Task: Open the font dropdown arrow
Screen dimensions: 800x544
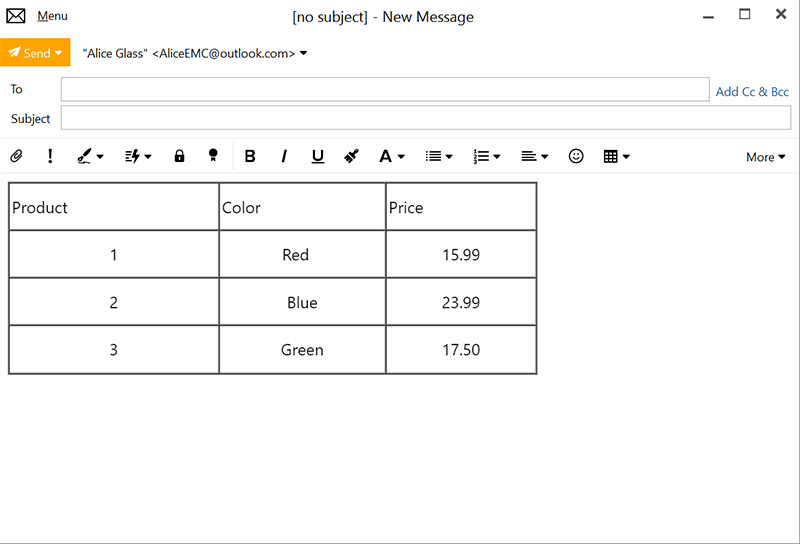Action: pyautogui.click(x=401, y=157)
